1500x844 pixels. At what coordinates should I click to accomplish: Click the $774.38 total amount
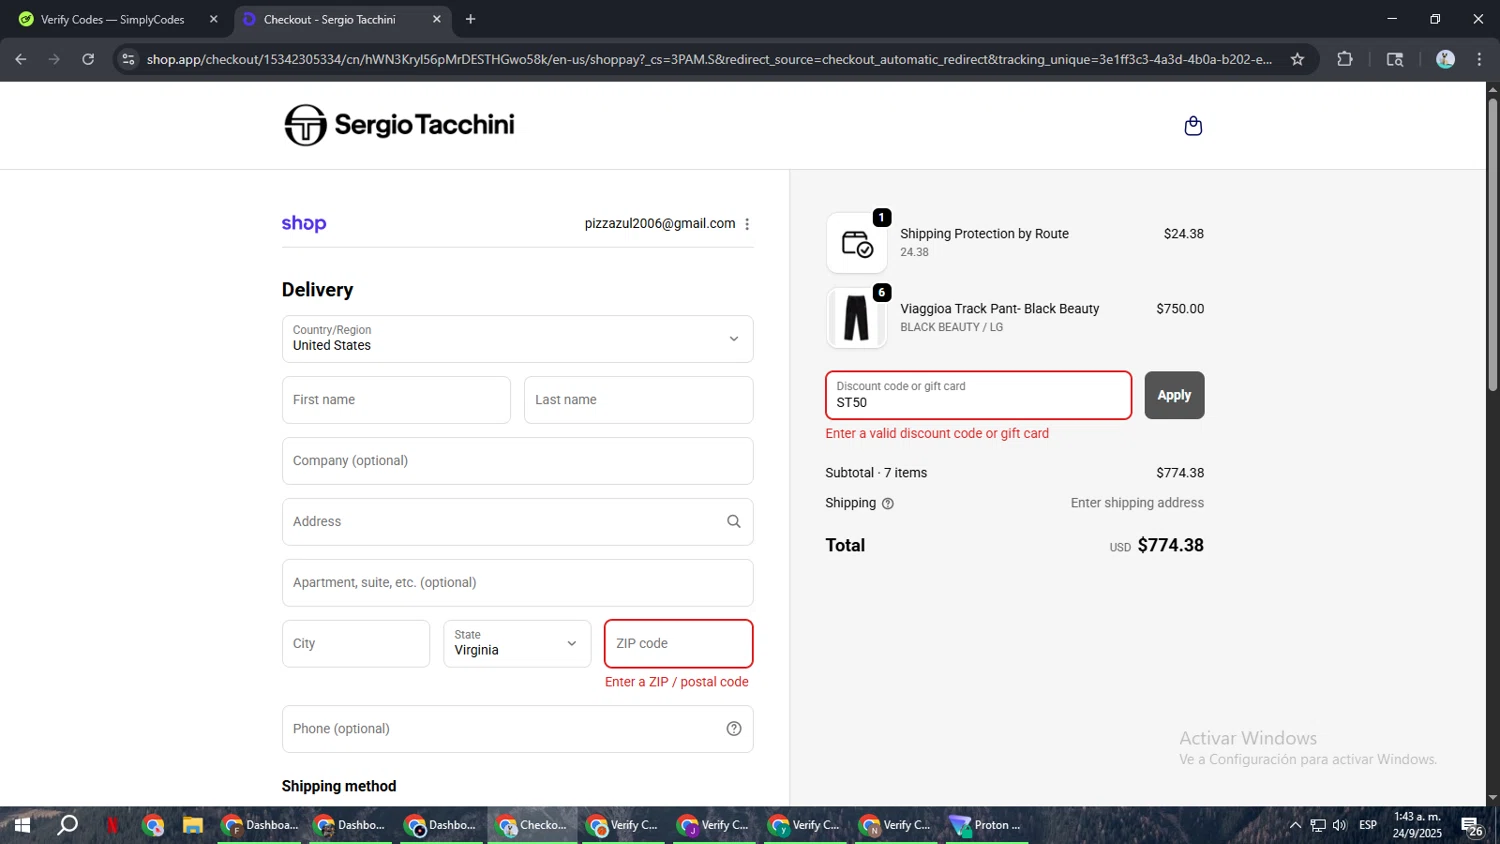point(1170,545)
